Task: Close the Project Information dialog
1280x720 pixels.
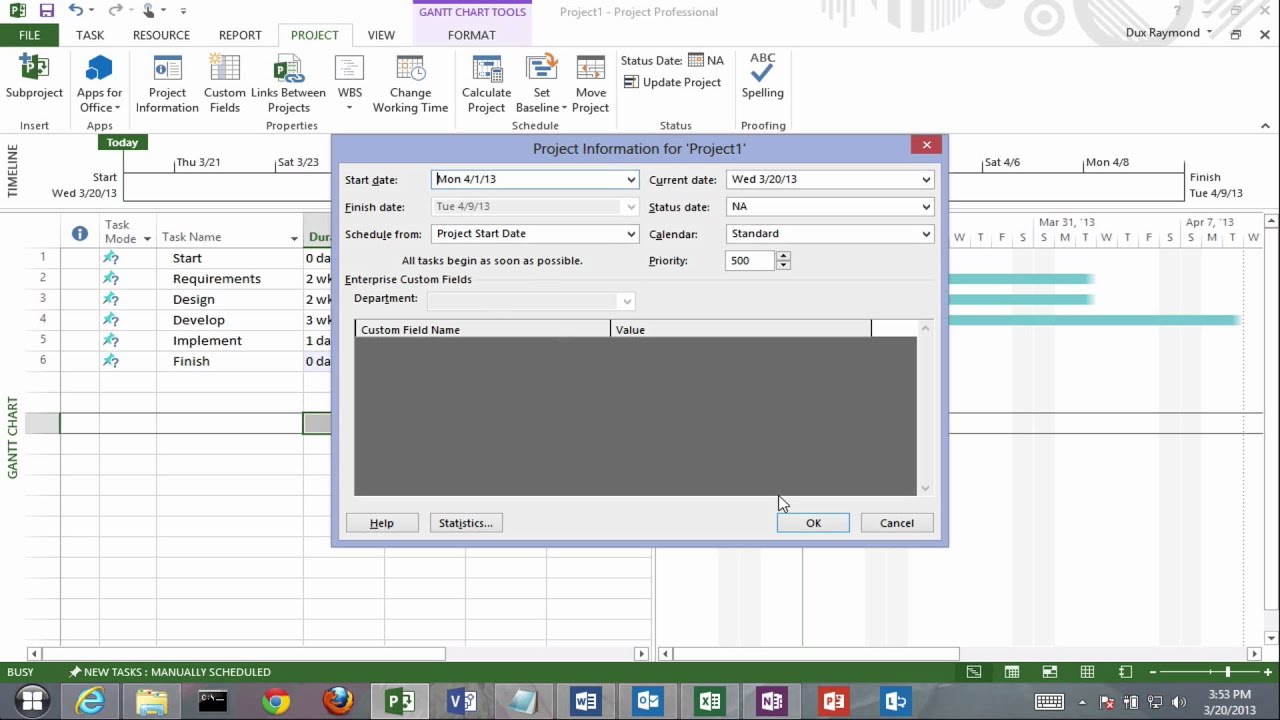Action: tap(926, 145)
